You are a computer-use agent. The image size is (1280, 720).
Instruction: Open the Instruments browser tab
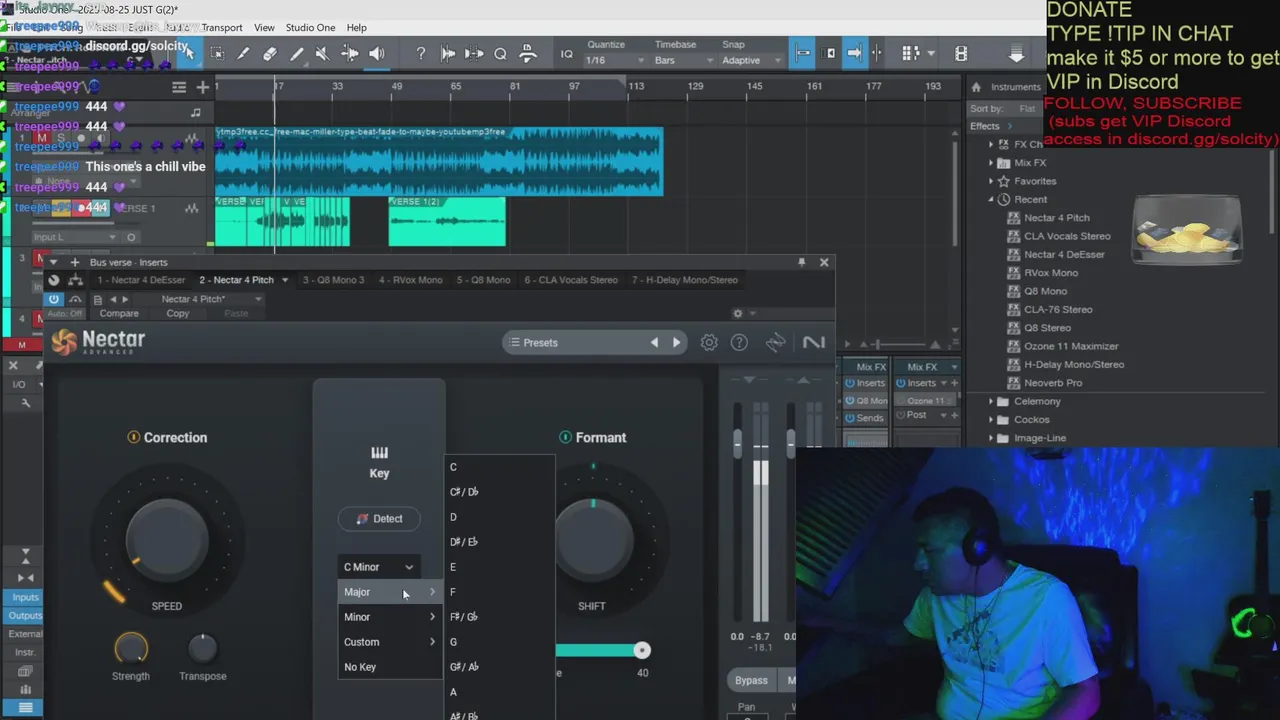pos(1016,87)
